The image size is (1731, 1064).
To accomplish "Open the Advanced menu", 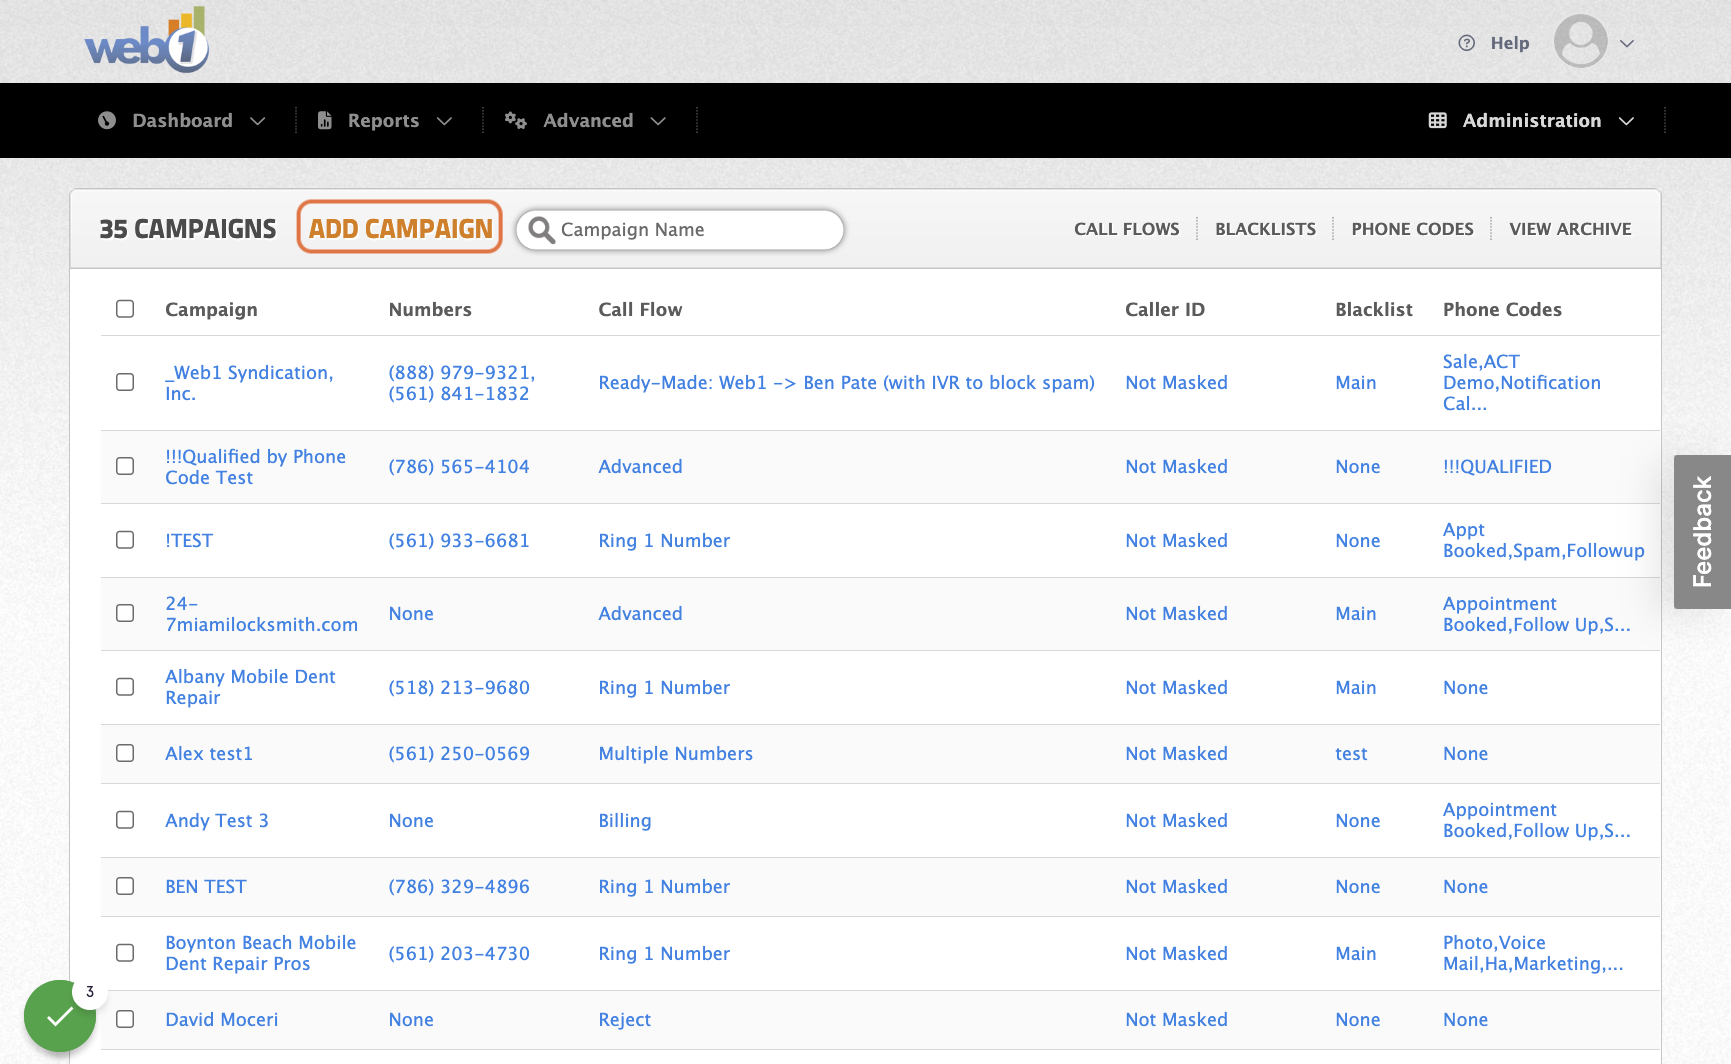I will [588, 120].
